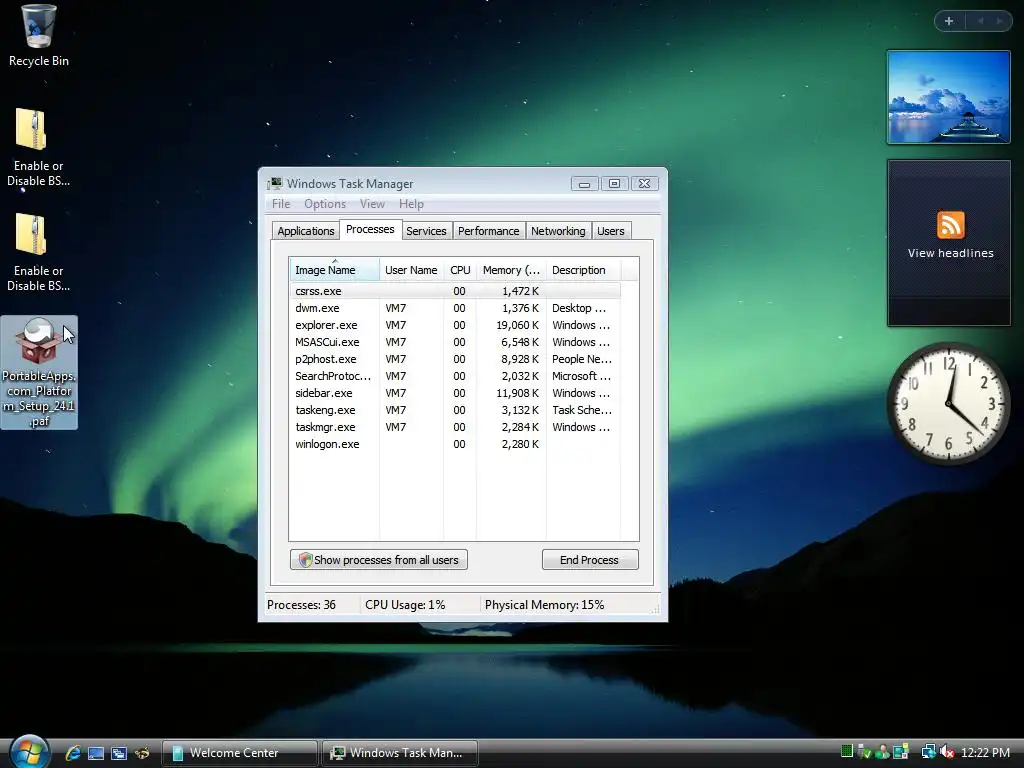Open the Help menu in Task Manager
The height and width of the screenshot is (768, 1024).
coord(411,204)
